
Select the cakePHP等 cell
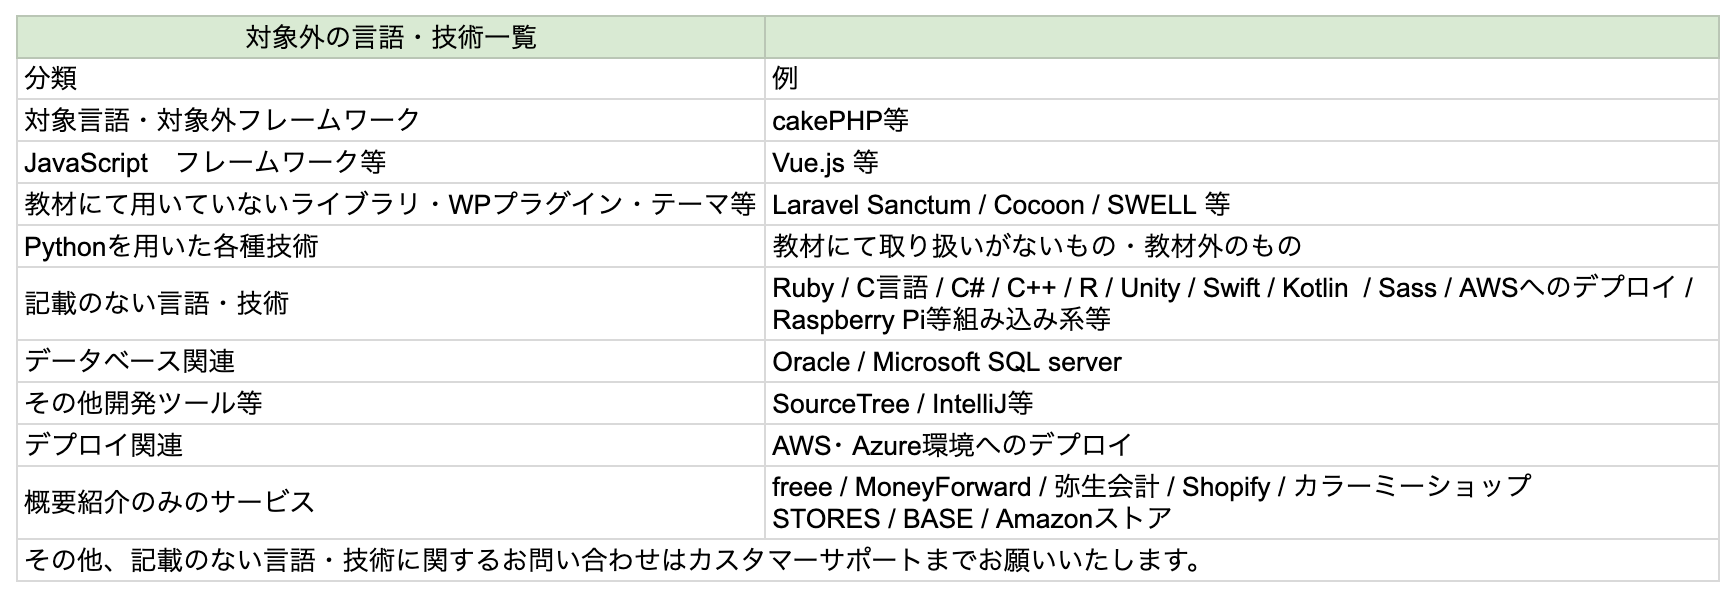1242,120
